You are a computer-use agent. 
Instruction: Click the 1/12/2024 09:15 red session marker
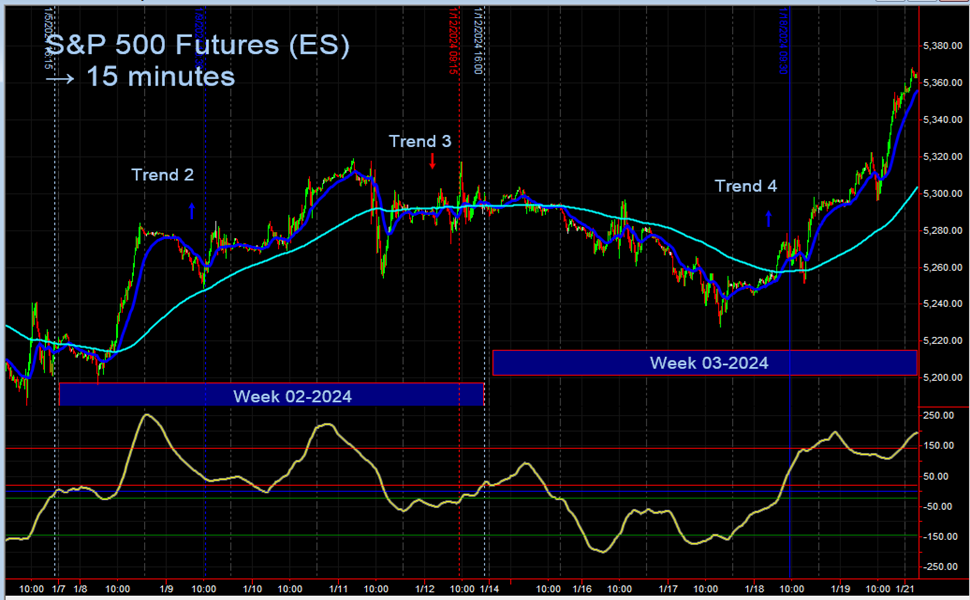point(457,300)
